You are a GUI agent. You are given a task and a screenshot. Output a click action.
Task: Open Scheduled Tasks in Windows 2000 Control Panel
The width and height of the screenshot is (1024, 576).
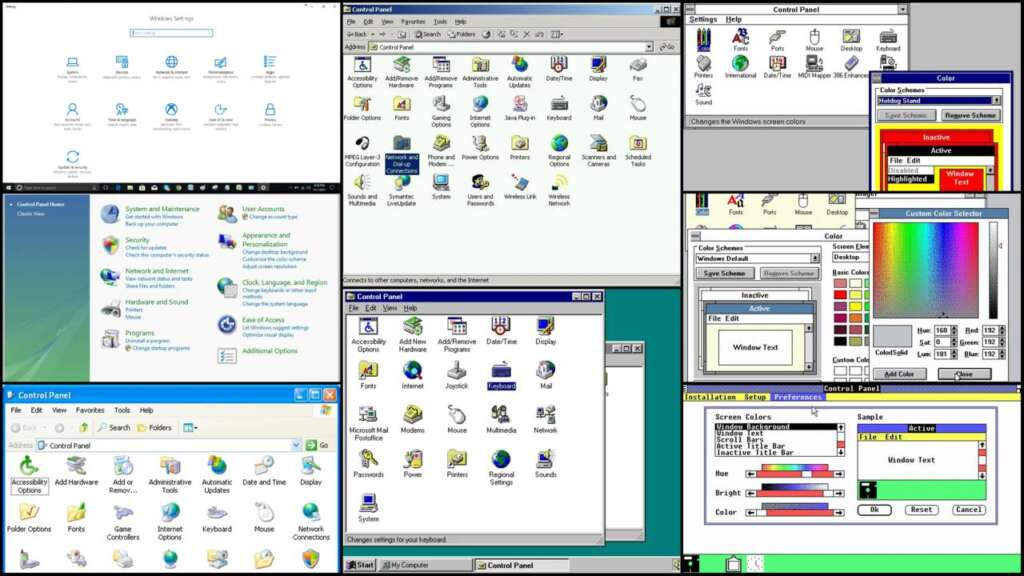[x=638, y=150]
